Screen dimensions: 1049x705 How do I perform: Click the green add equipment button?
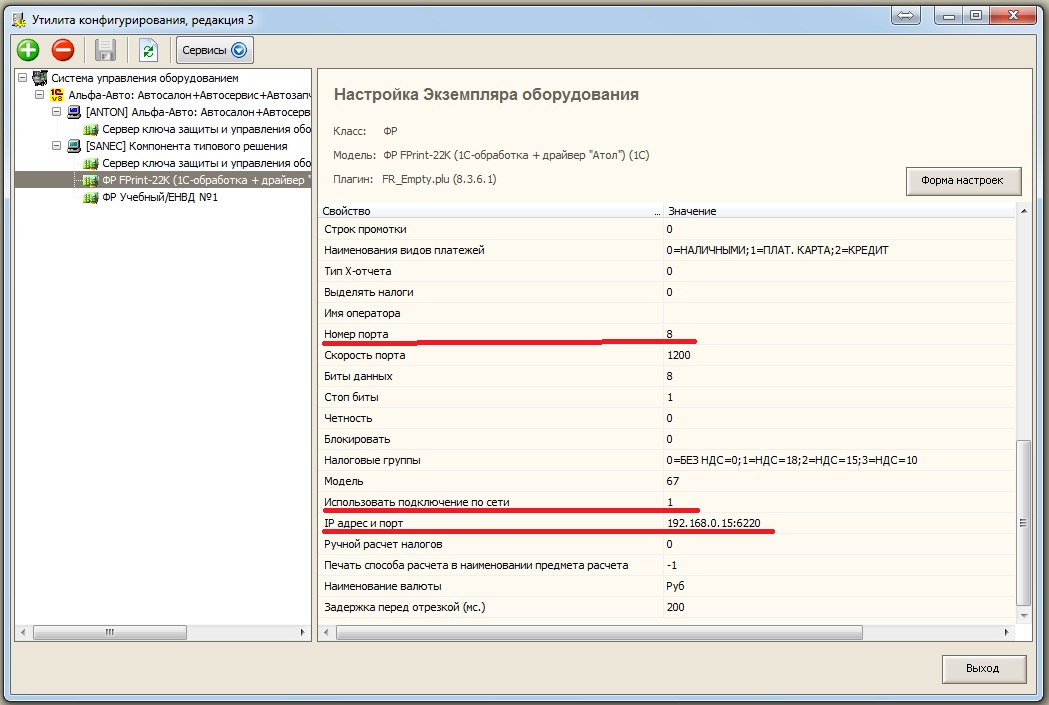[28, 50]
